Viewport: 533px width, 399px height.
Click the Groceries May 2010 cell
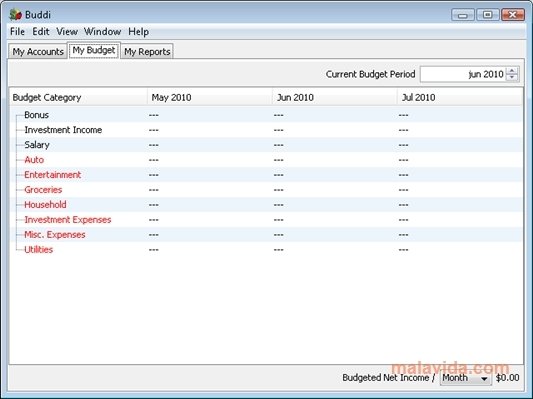210,190
